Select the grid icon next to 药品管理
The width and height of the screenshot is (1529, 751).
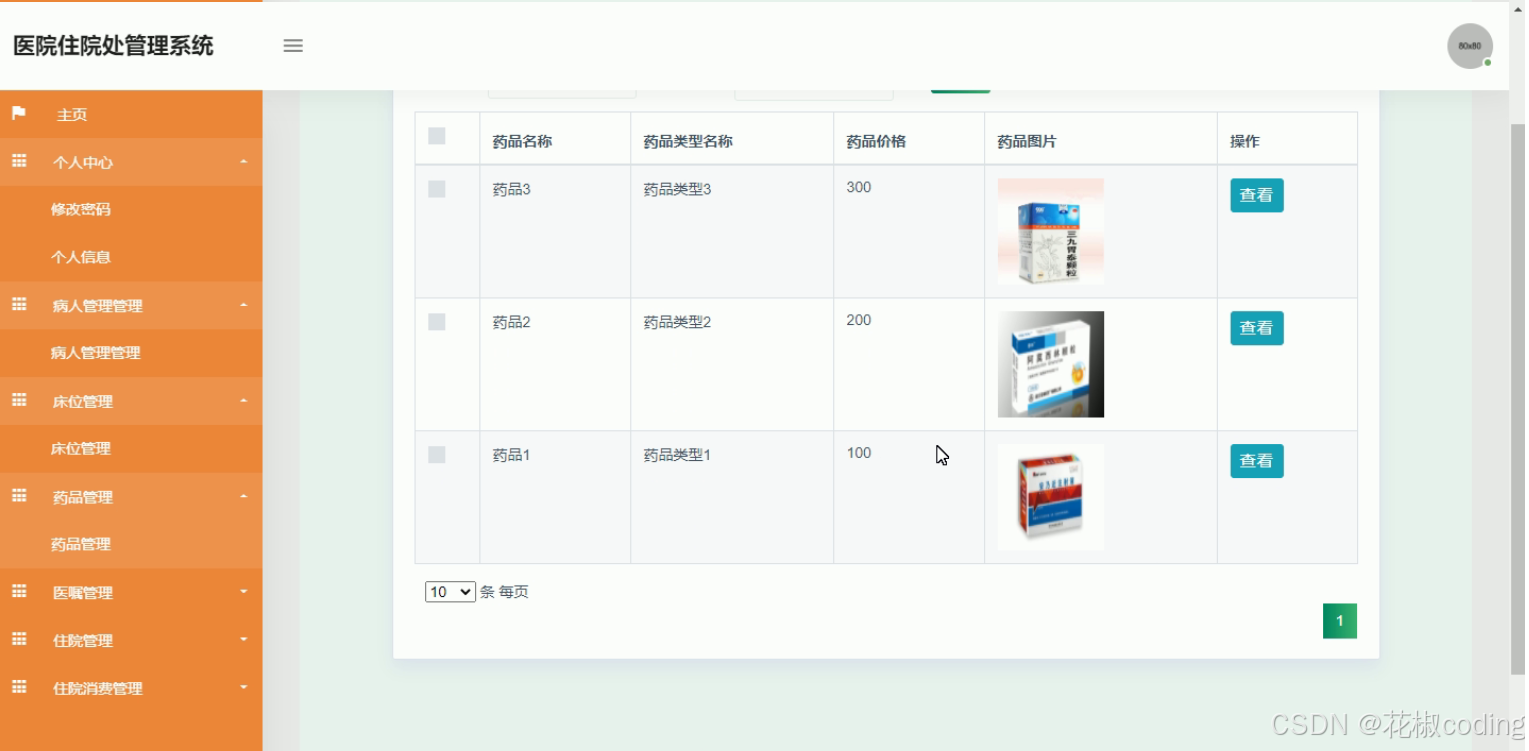[18, 497]
